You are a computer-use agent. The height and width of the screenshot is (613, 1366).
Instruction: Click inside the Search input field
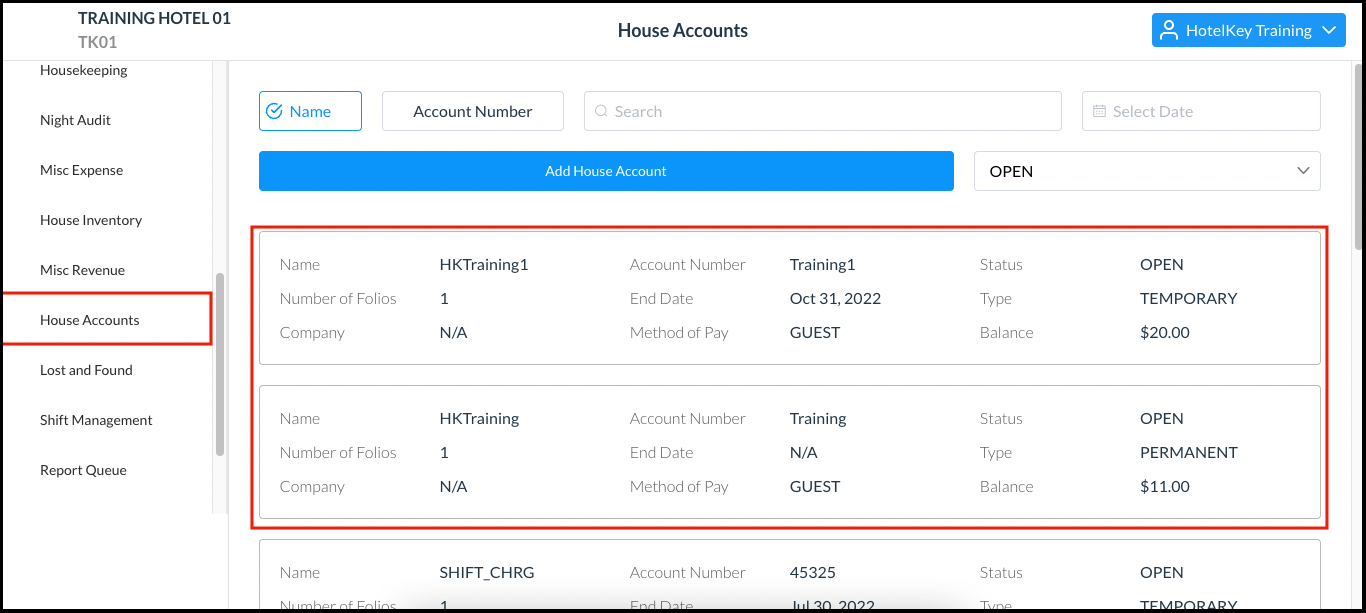click(x=822, y=111)
